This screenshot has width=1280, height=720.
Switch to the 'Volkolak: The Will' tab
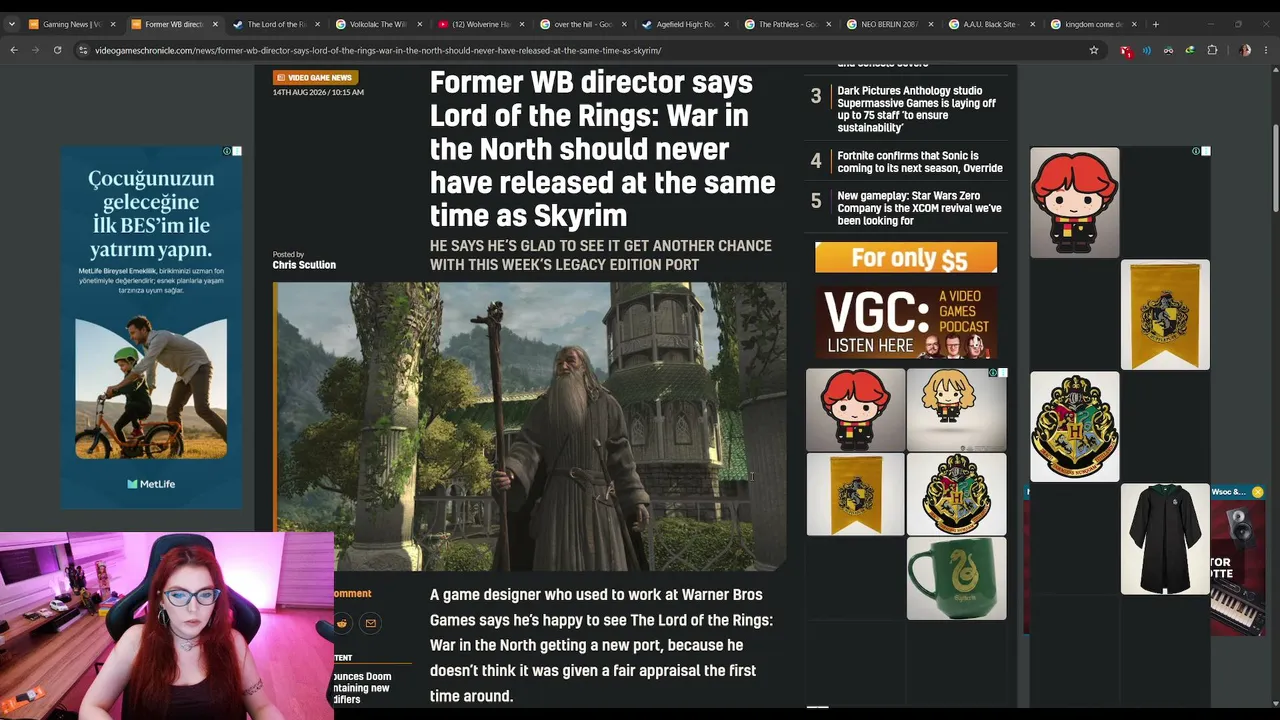(377, 24)
